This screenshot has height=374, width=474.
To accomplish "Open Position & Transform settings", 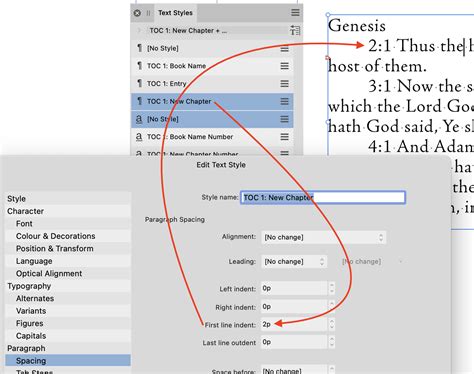I will coord(68,249).
